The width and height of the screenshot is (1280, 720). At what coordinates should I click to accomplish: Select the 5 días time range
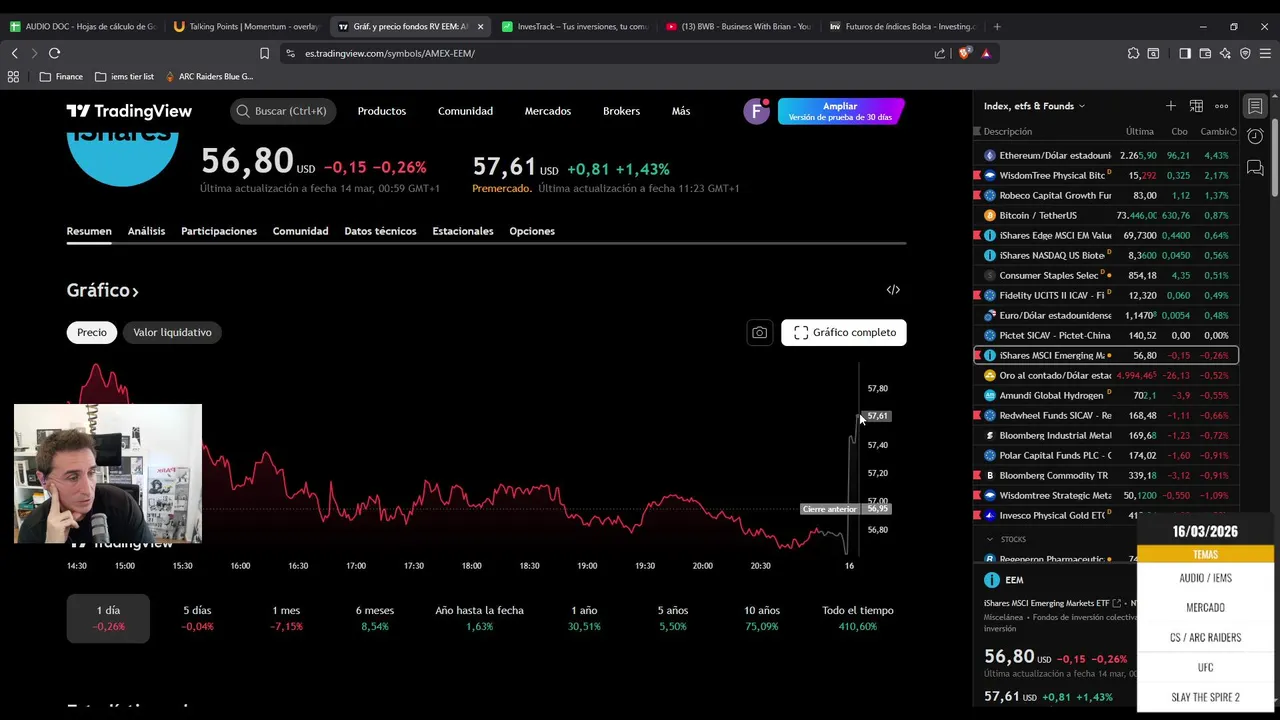(x=197, y=618)
